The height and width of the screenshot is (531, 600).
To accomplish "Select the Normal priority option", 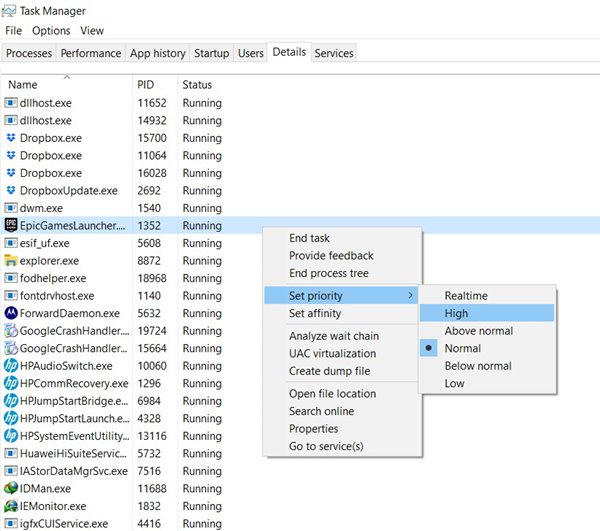I will 487,349.
